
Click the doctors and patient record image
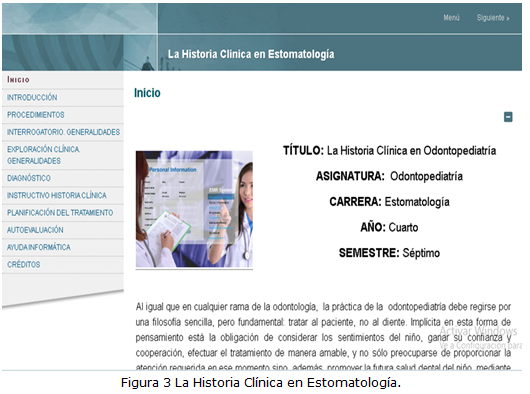[x=194, y=209]
